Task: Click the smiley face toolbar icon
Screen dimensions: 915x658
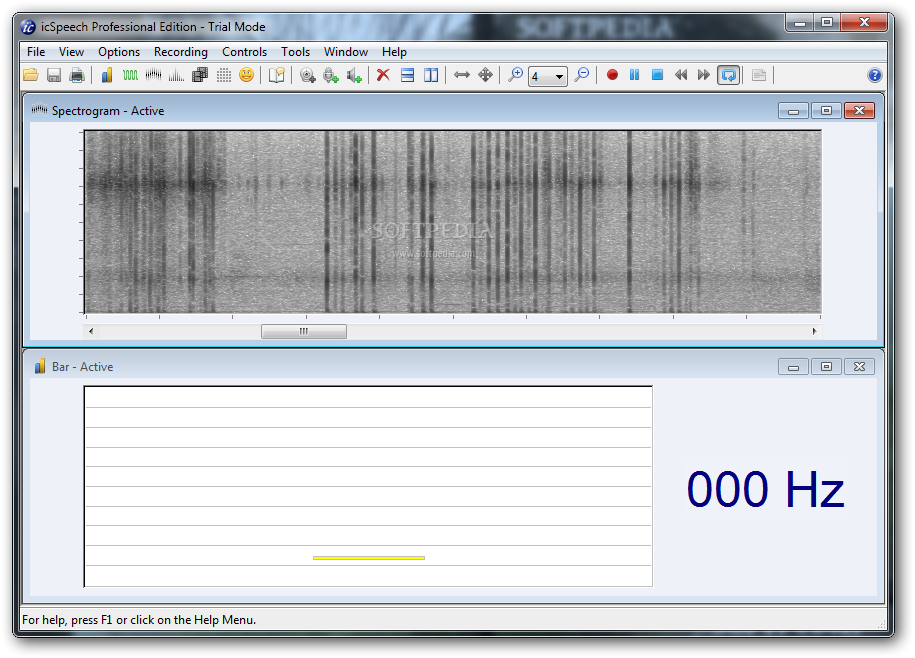Action: pyautogui.click(x=247, y=75)
